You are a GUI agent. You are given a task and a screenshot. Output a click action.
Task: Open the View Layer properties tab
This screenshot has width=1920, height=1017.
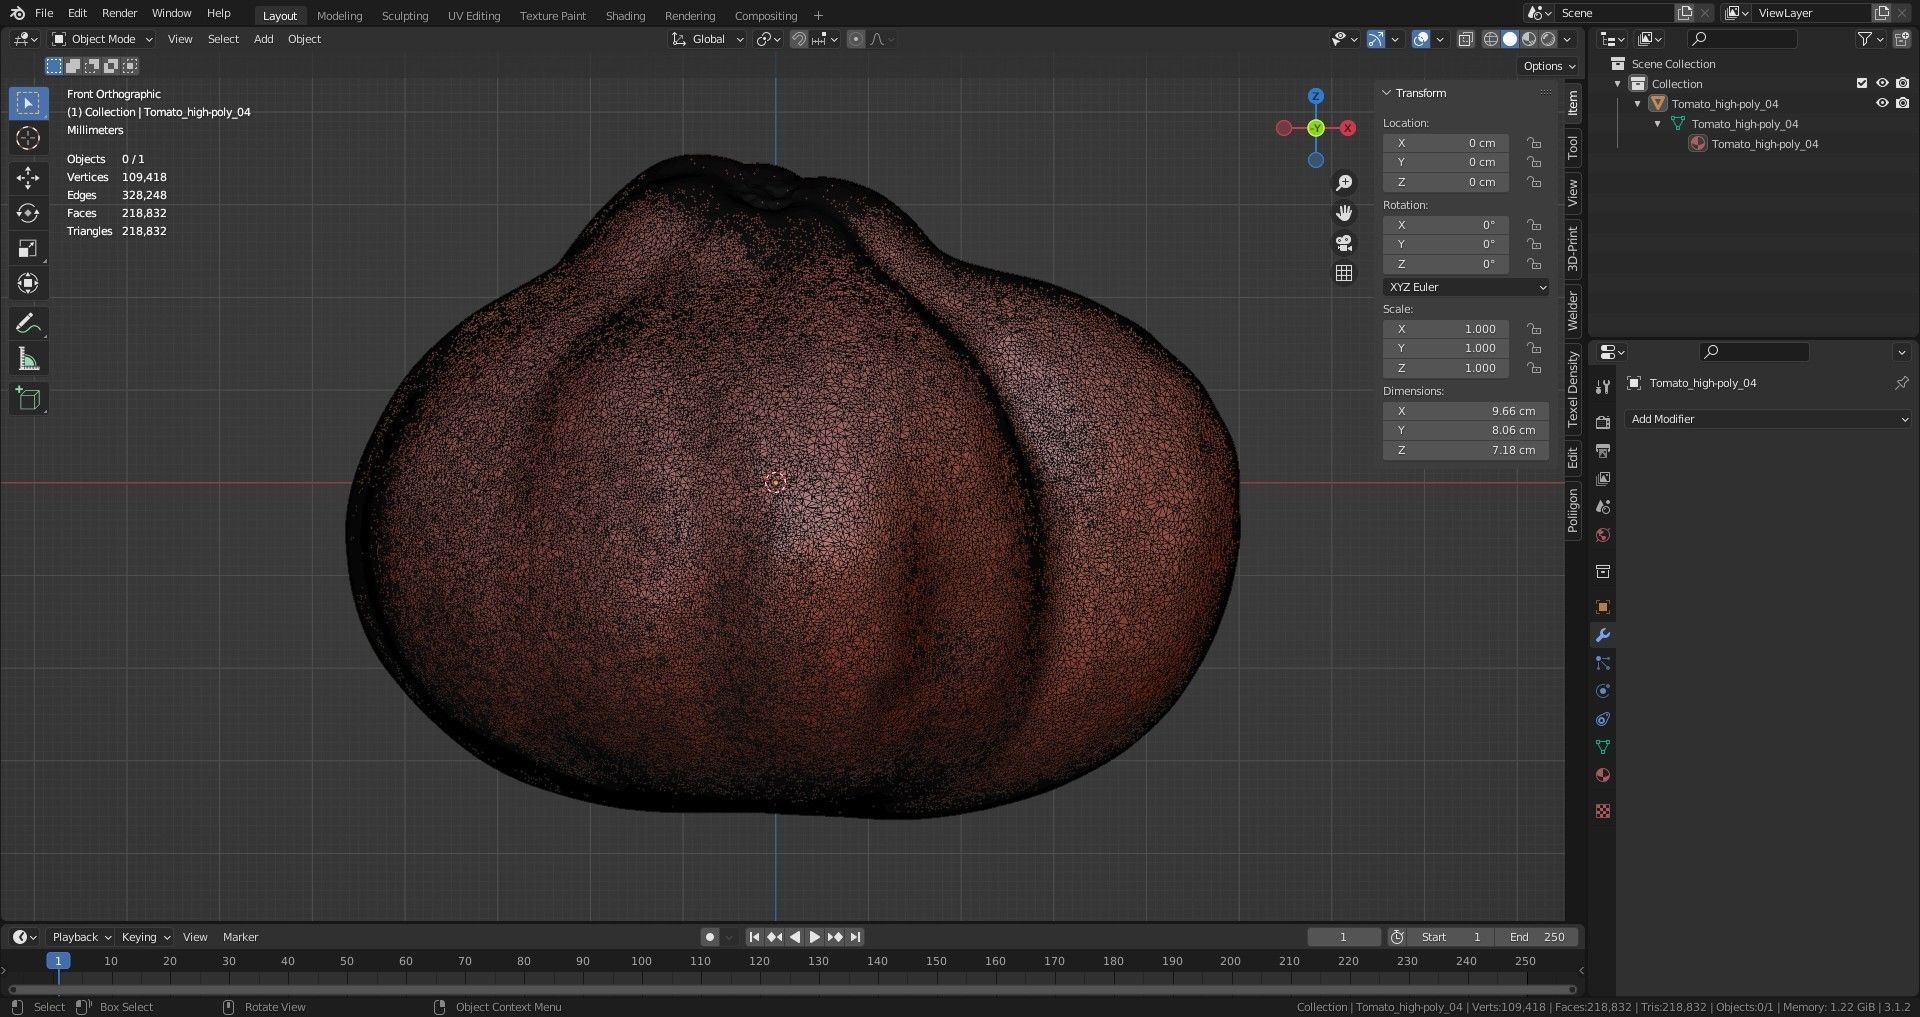click(x=1603, y=479)
